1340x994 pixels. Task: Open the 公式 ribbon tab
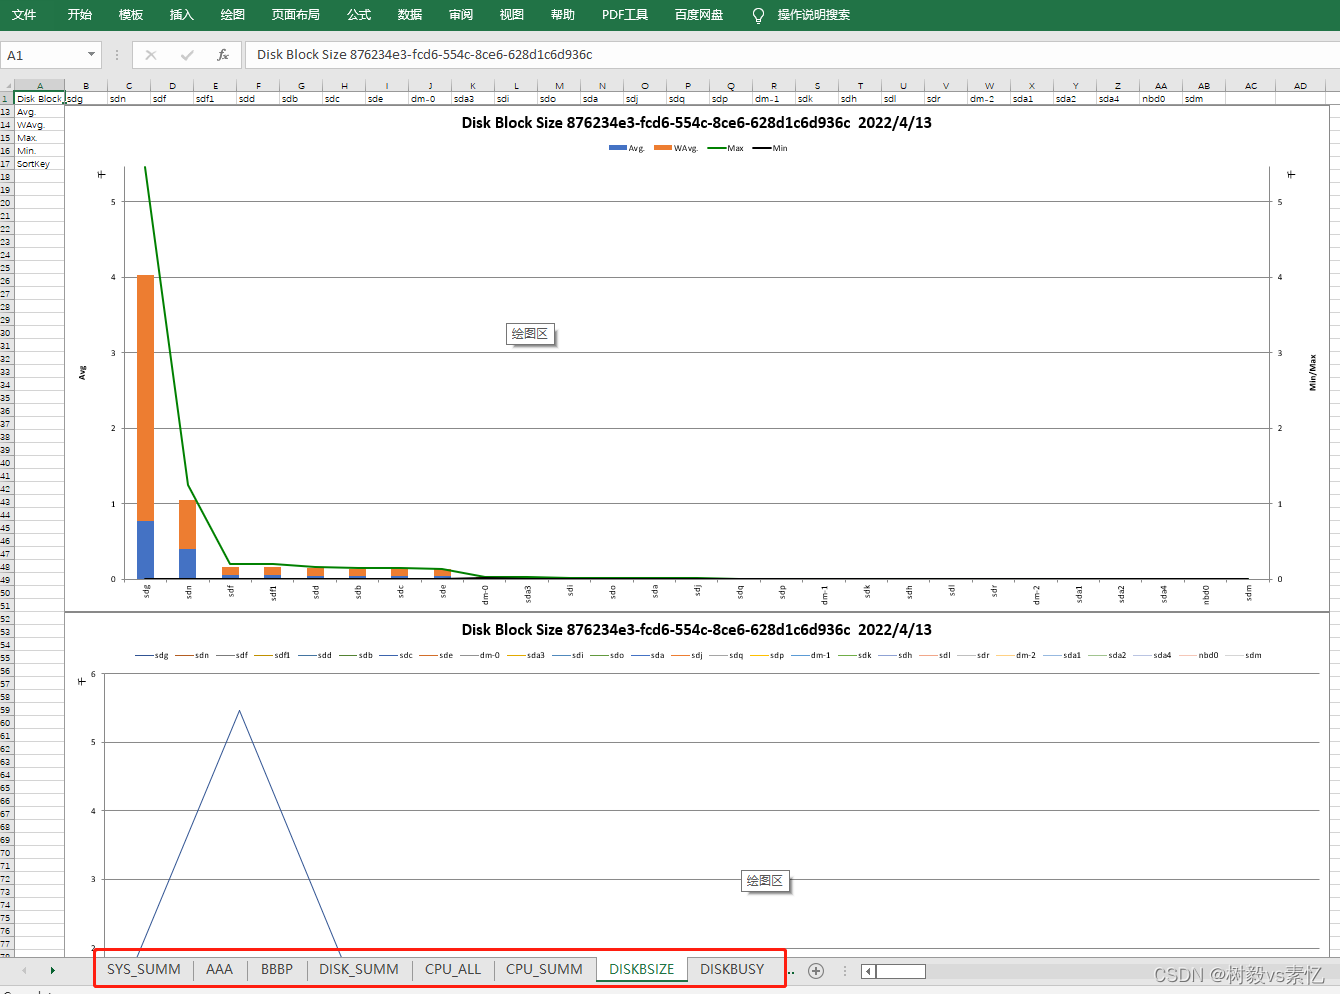pyautogui.click(x=359, y=15)
